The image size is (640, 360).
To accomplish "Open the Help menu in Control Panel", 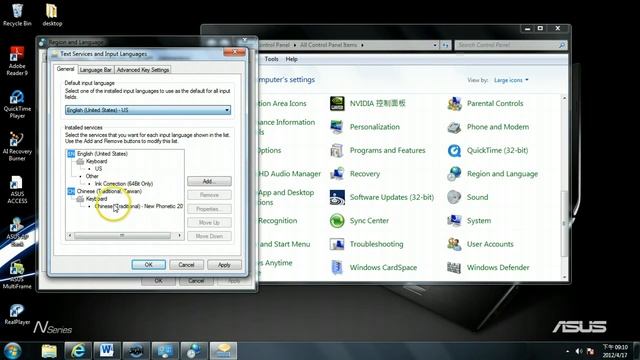I will pos(291,59).
